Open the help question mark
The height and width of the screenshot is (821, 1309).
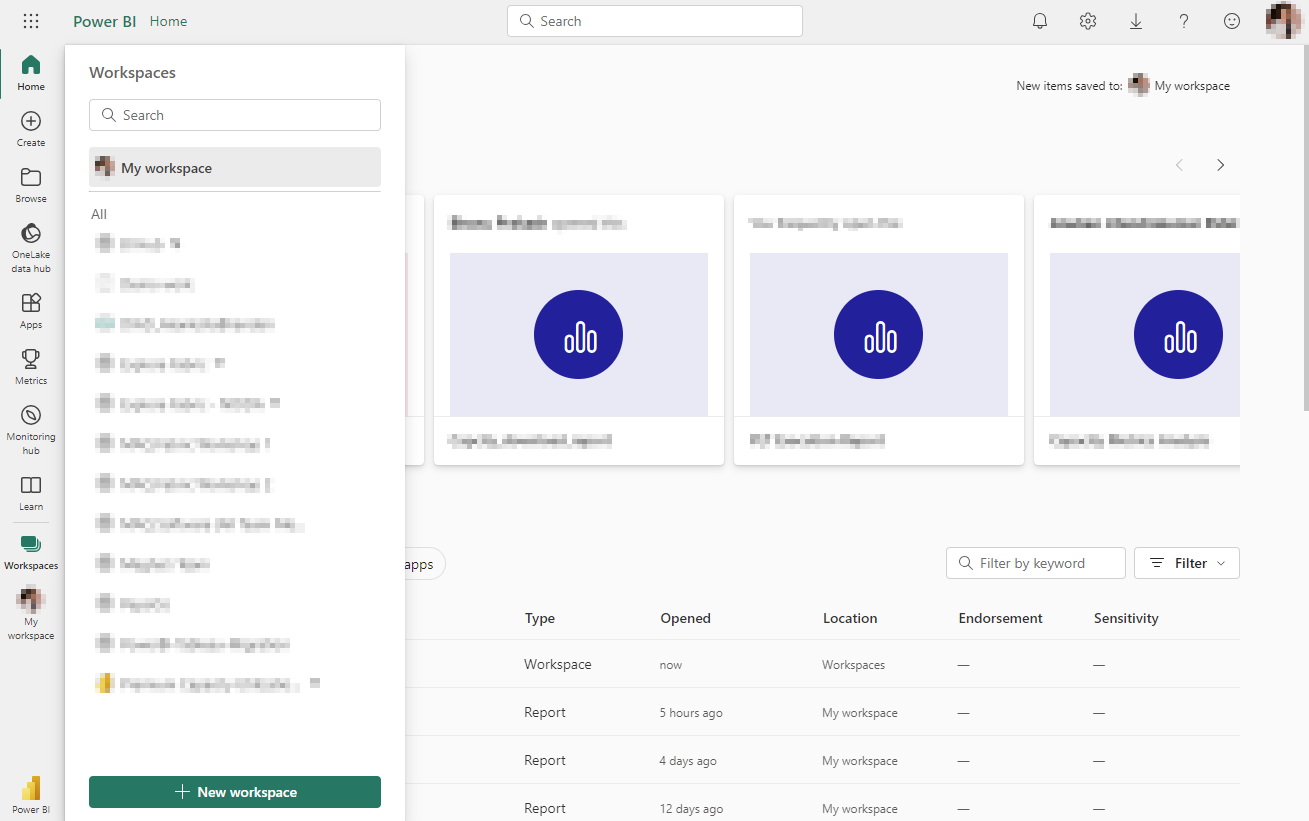(1184, 21)
